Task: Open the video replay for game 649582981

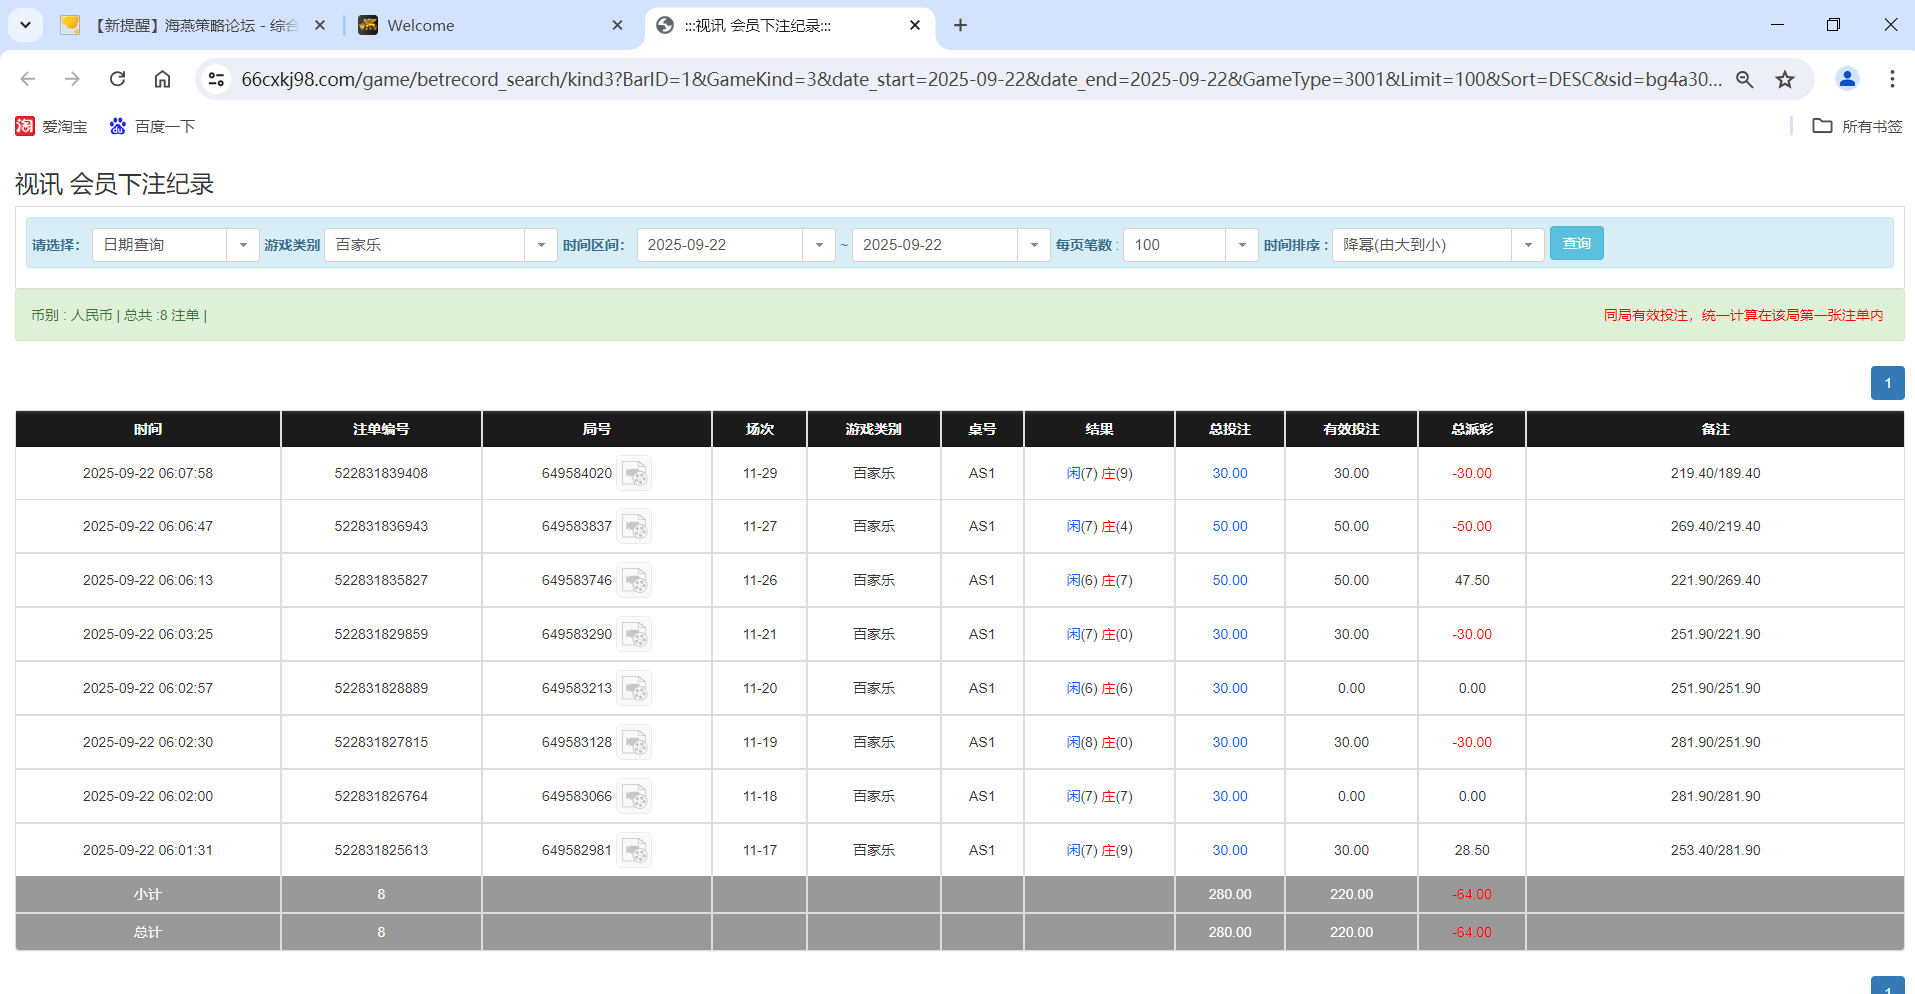Action: [x=635, y=850]
